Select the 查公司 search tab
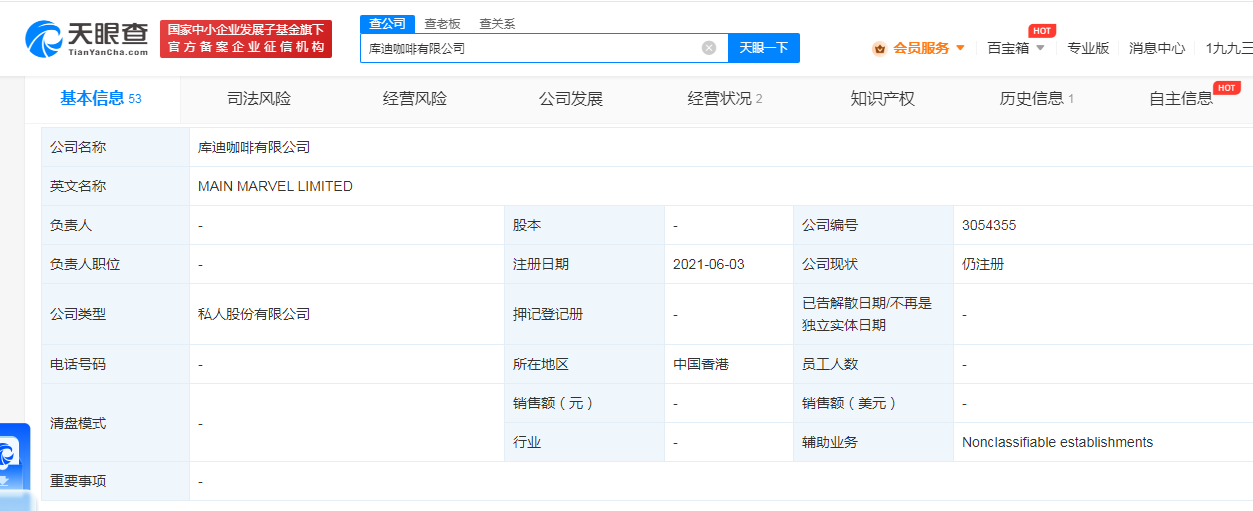 click(387, 24)
